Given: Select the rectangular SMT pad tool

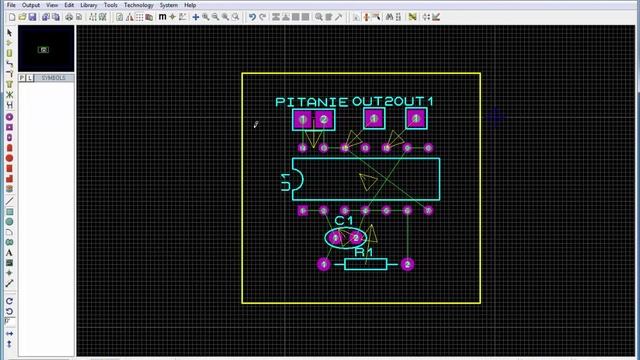Looking at the screenshot, I should [9, 168].
